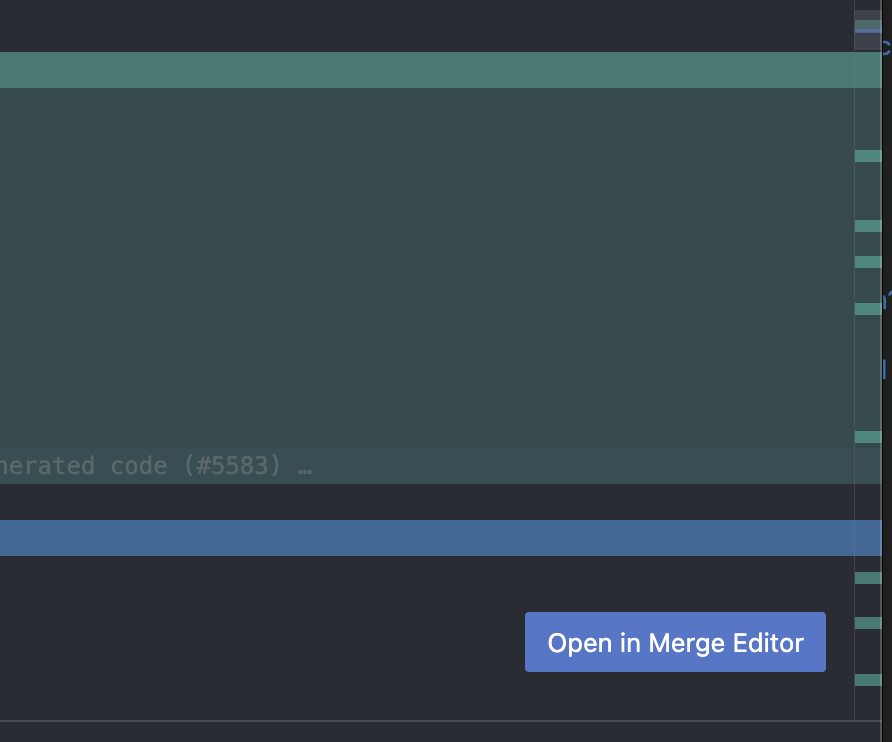Click the Open in Merge Editor button
Viewport: 892px width, 742px height.
(x=675, y=642)
